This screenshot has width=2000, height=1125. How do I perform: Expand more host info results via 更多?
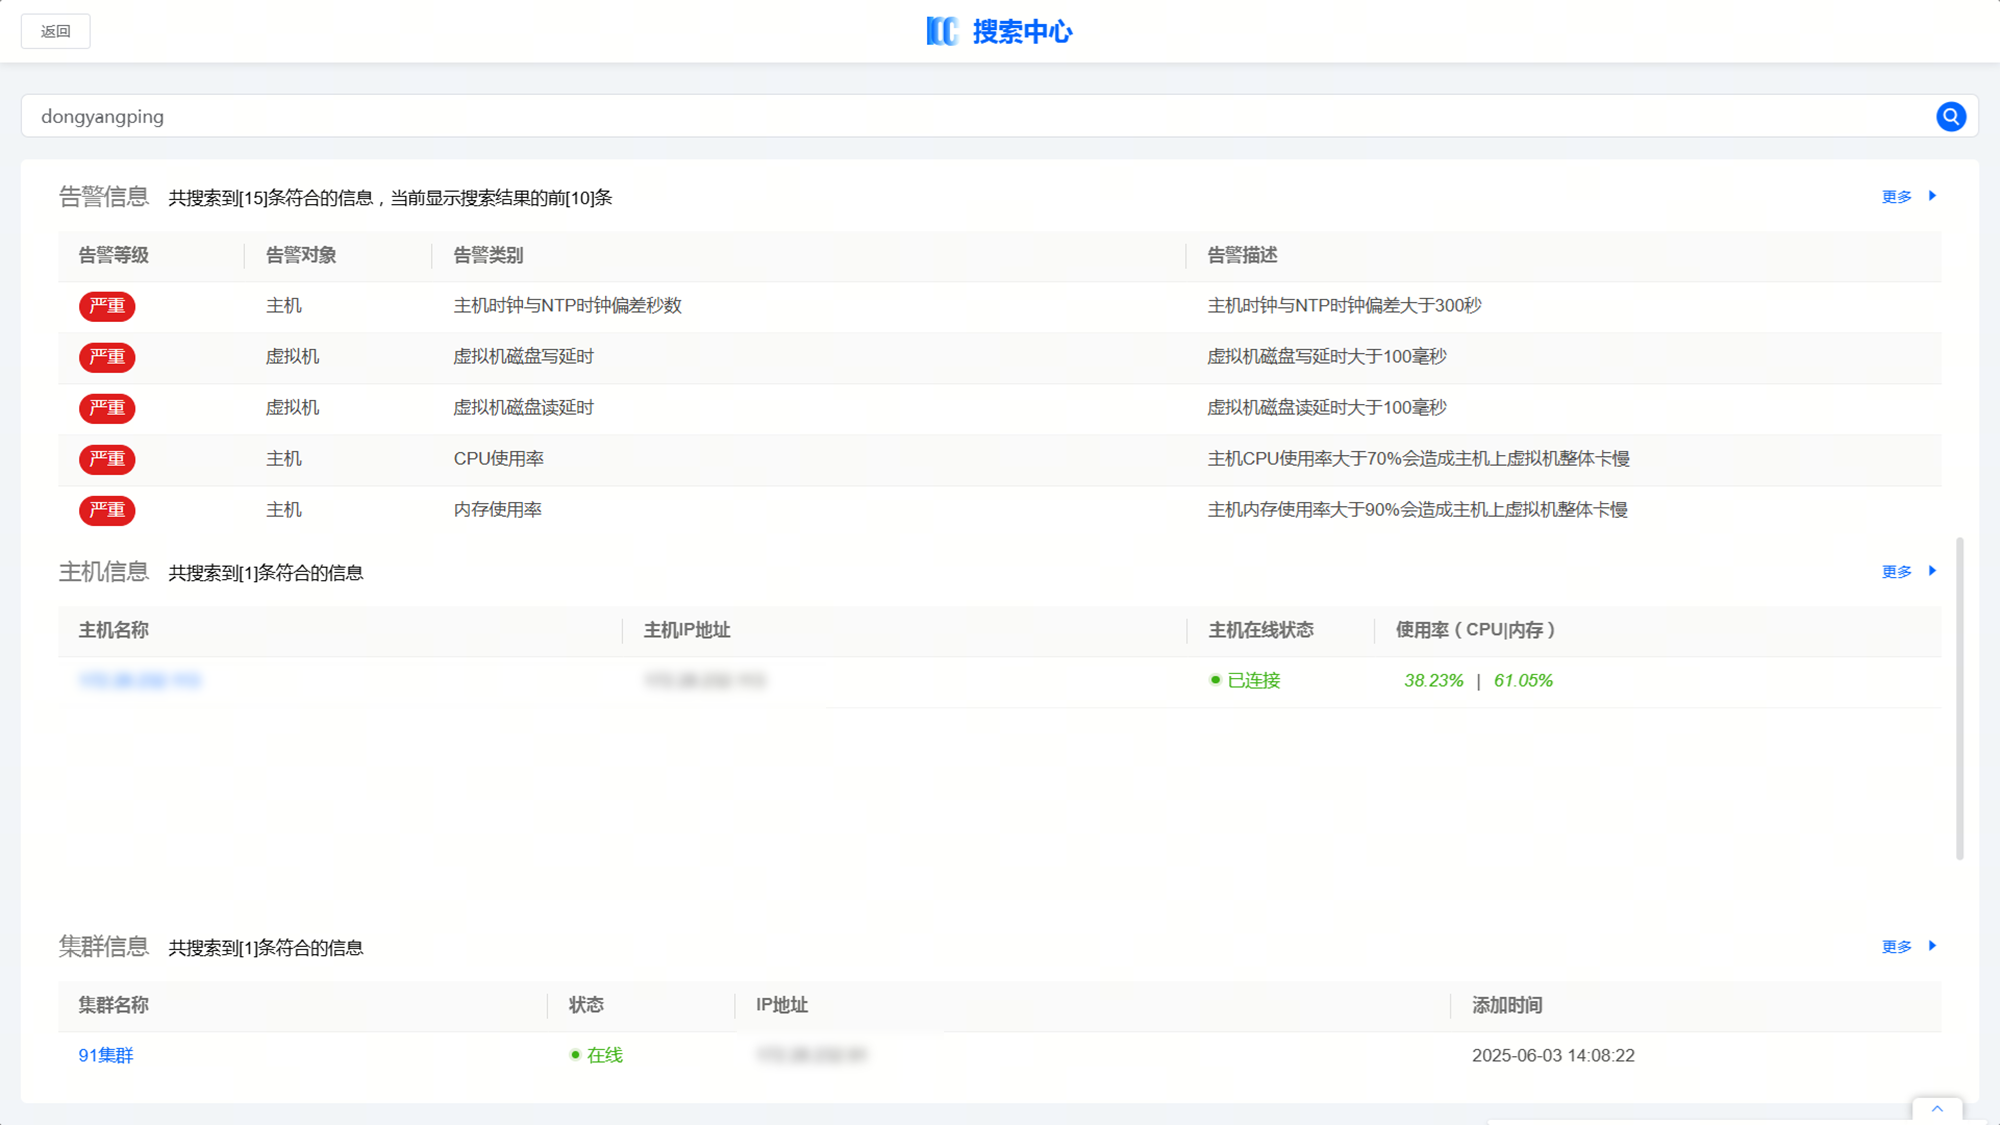(1896, 572)
